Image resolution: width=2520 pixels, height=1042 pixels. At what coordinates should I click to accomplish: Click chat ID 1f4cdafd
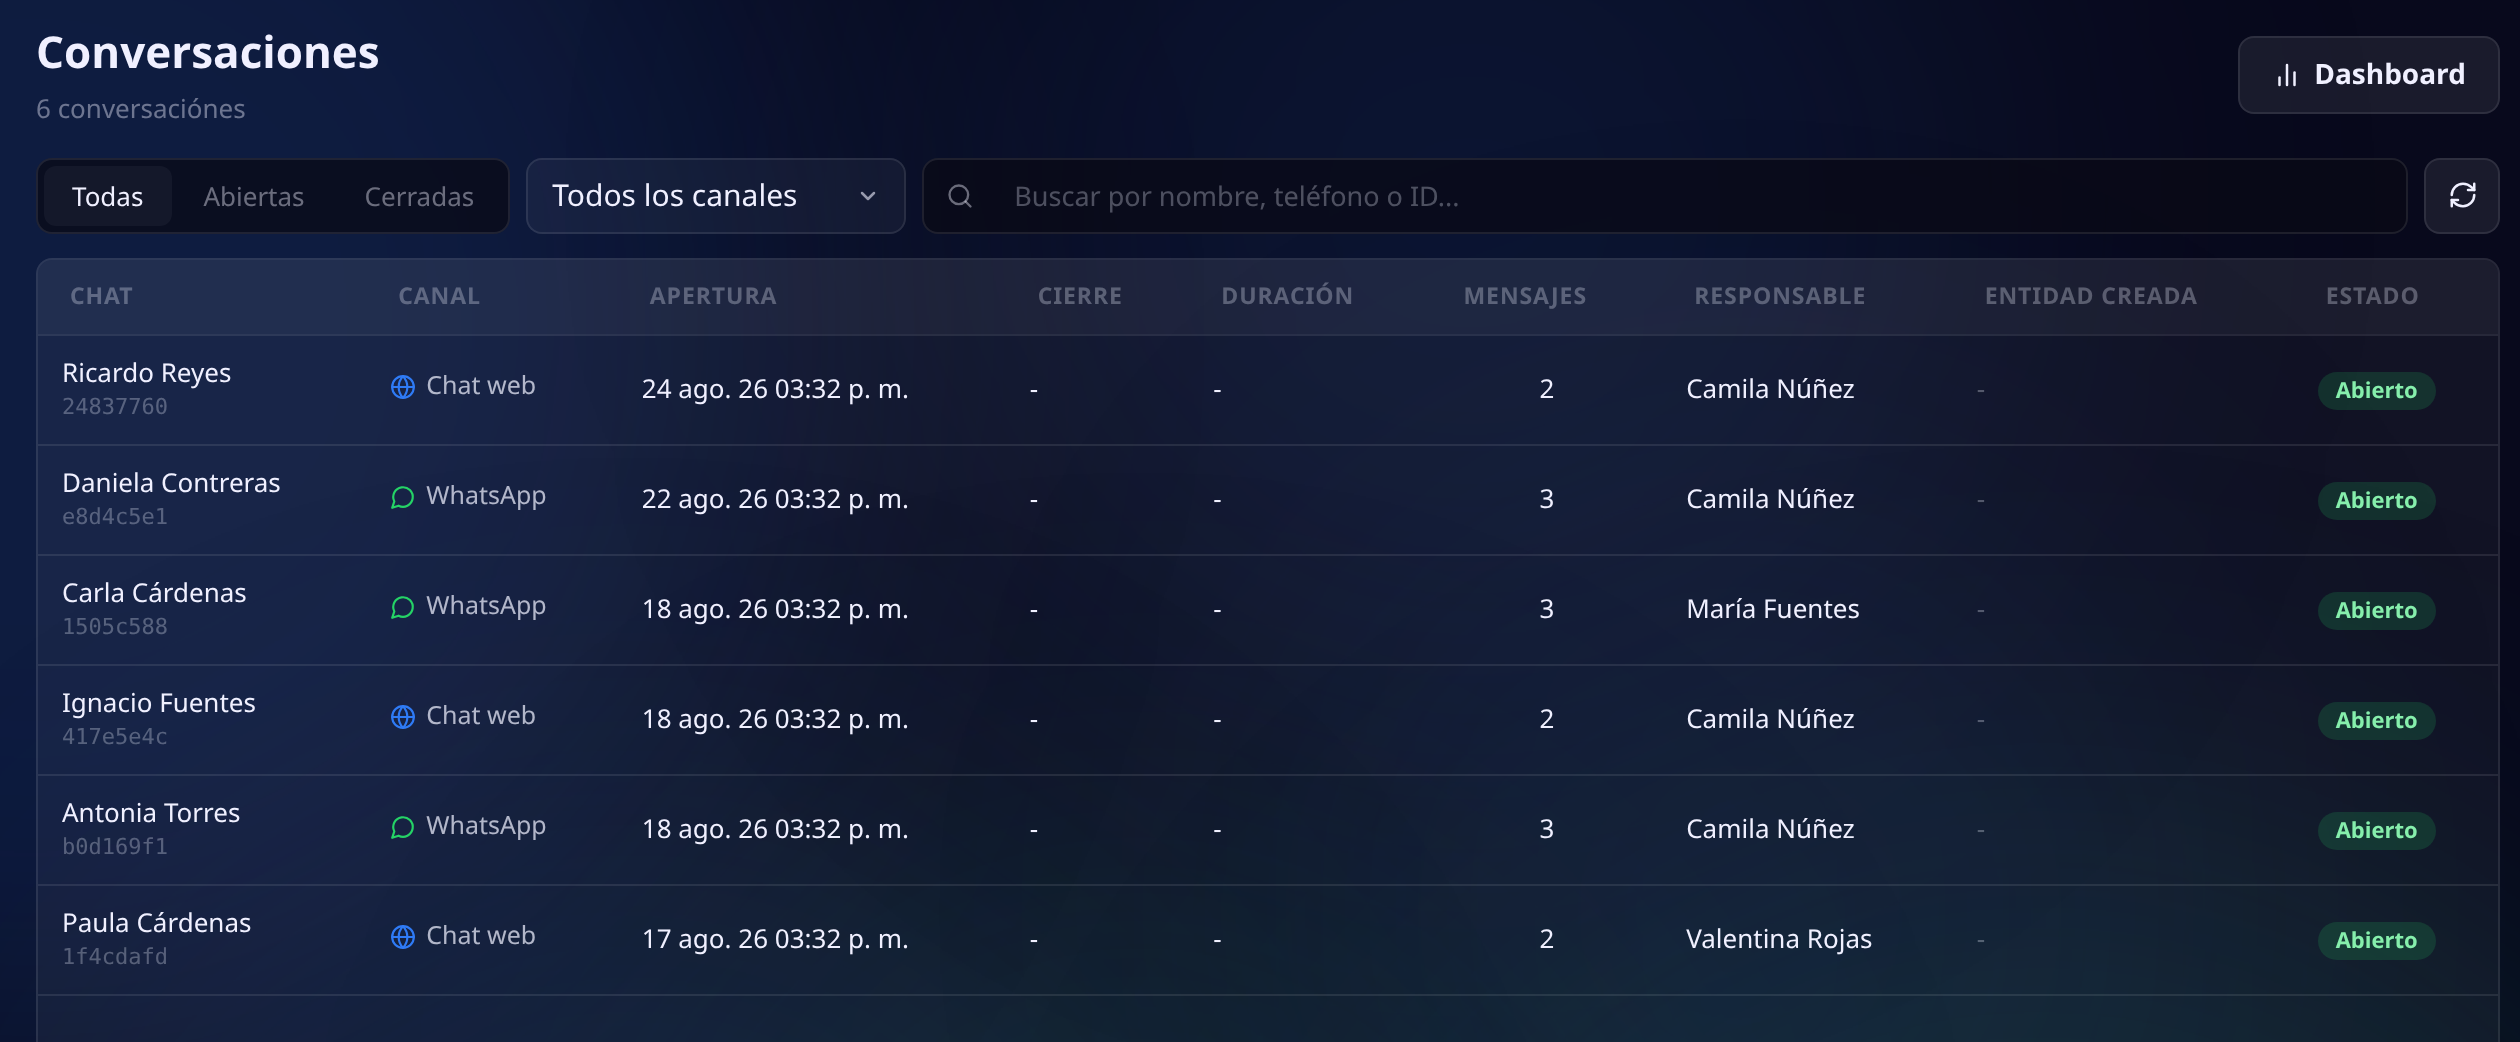[115, 957]
